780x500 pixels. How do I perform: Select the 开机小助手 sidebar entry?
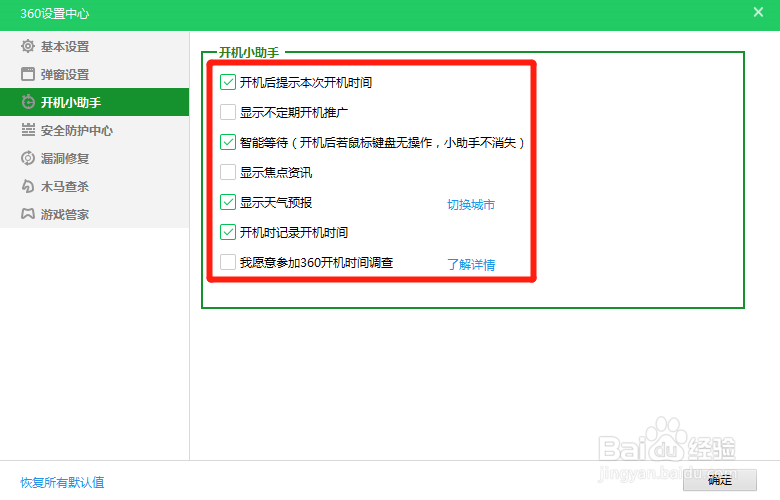click(x=95, y=102)
